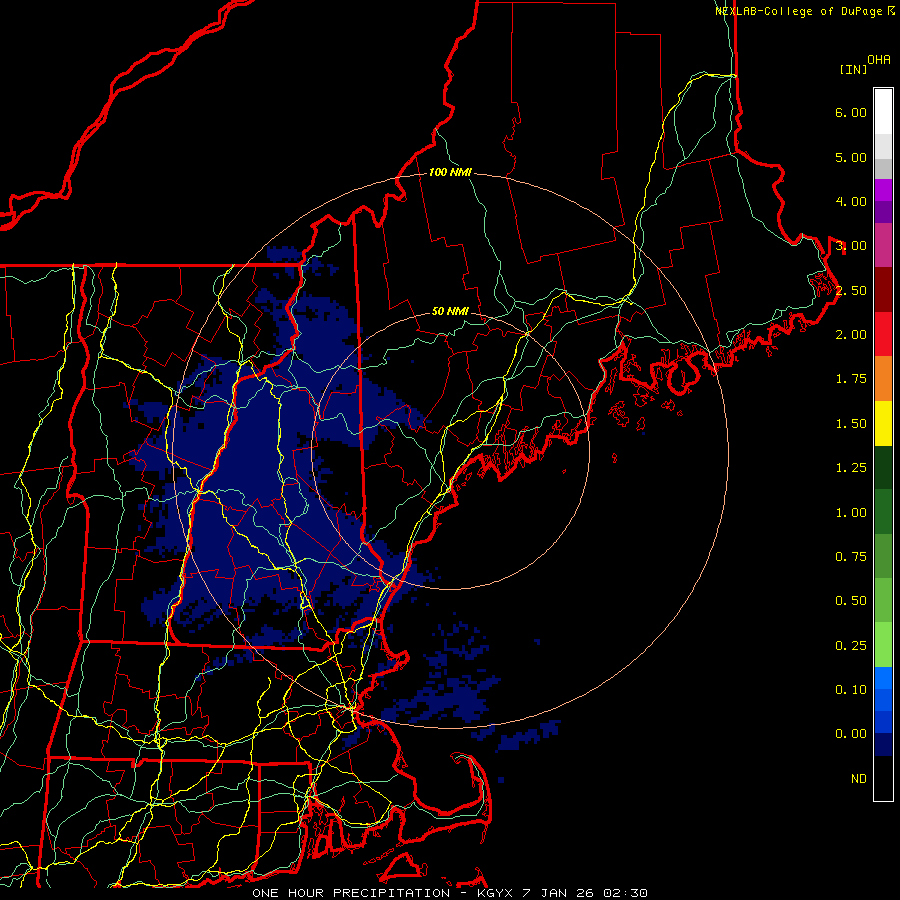Click the ONE HOUR PRECIPITATION title text
Viewport: 900px width, 900px height.
(351, 893)
